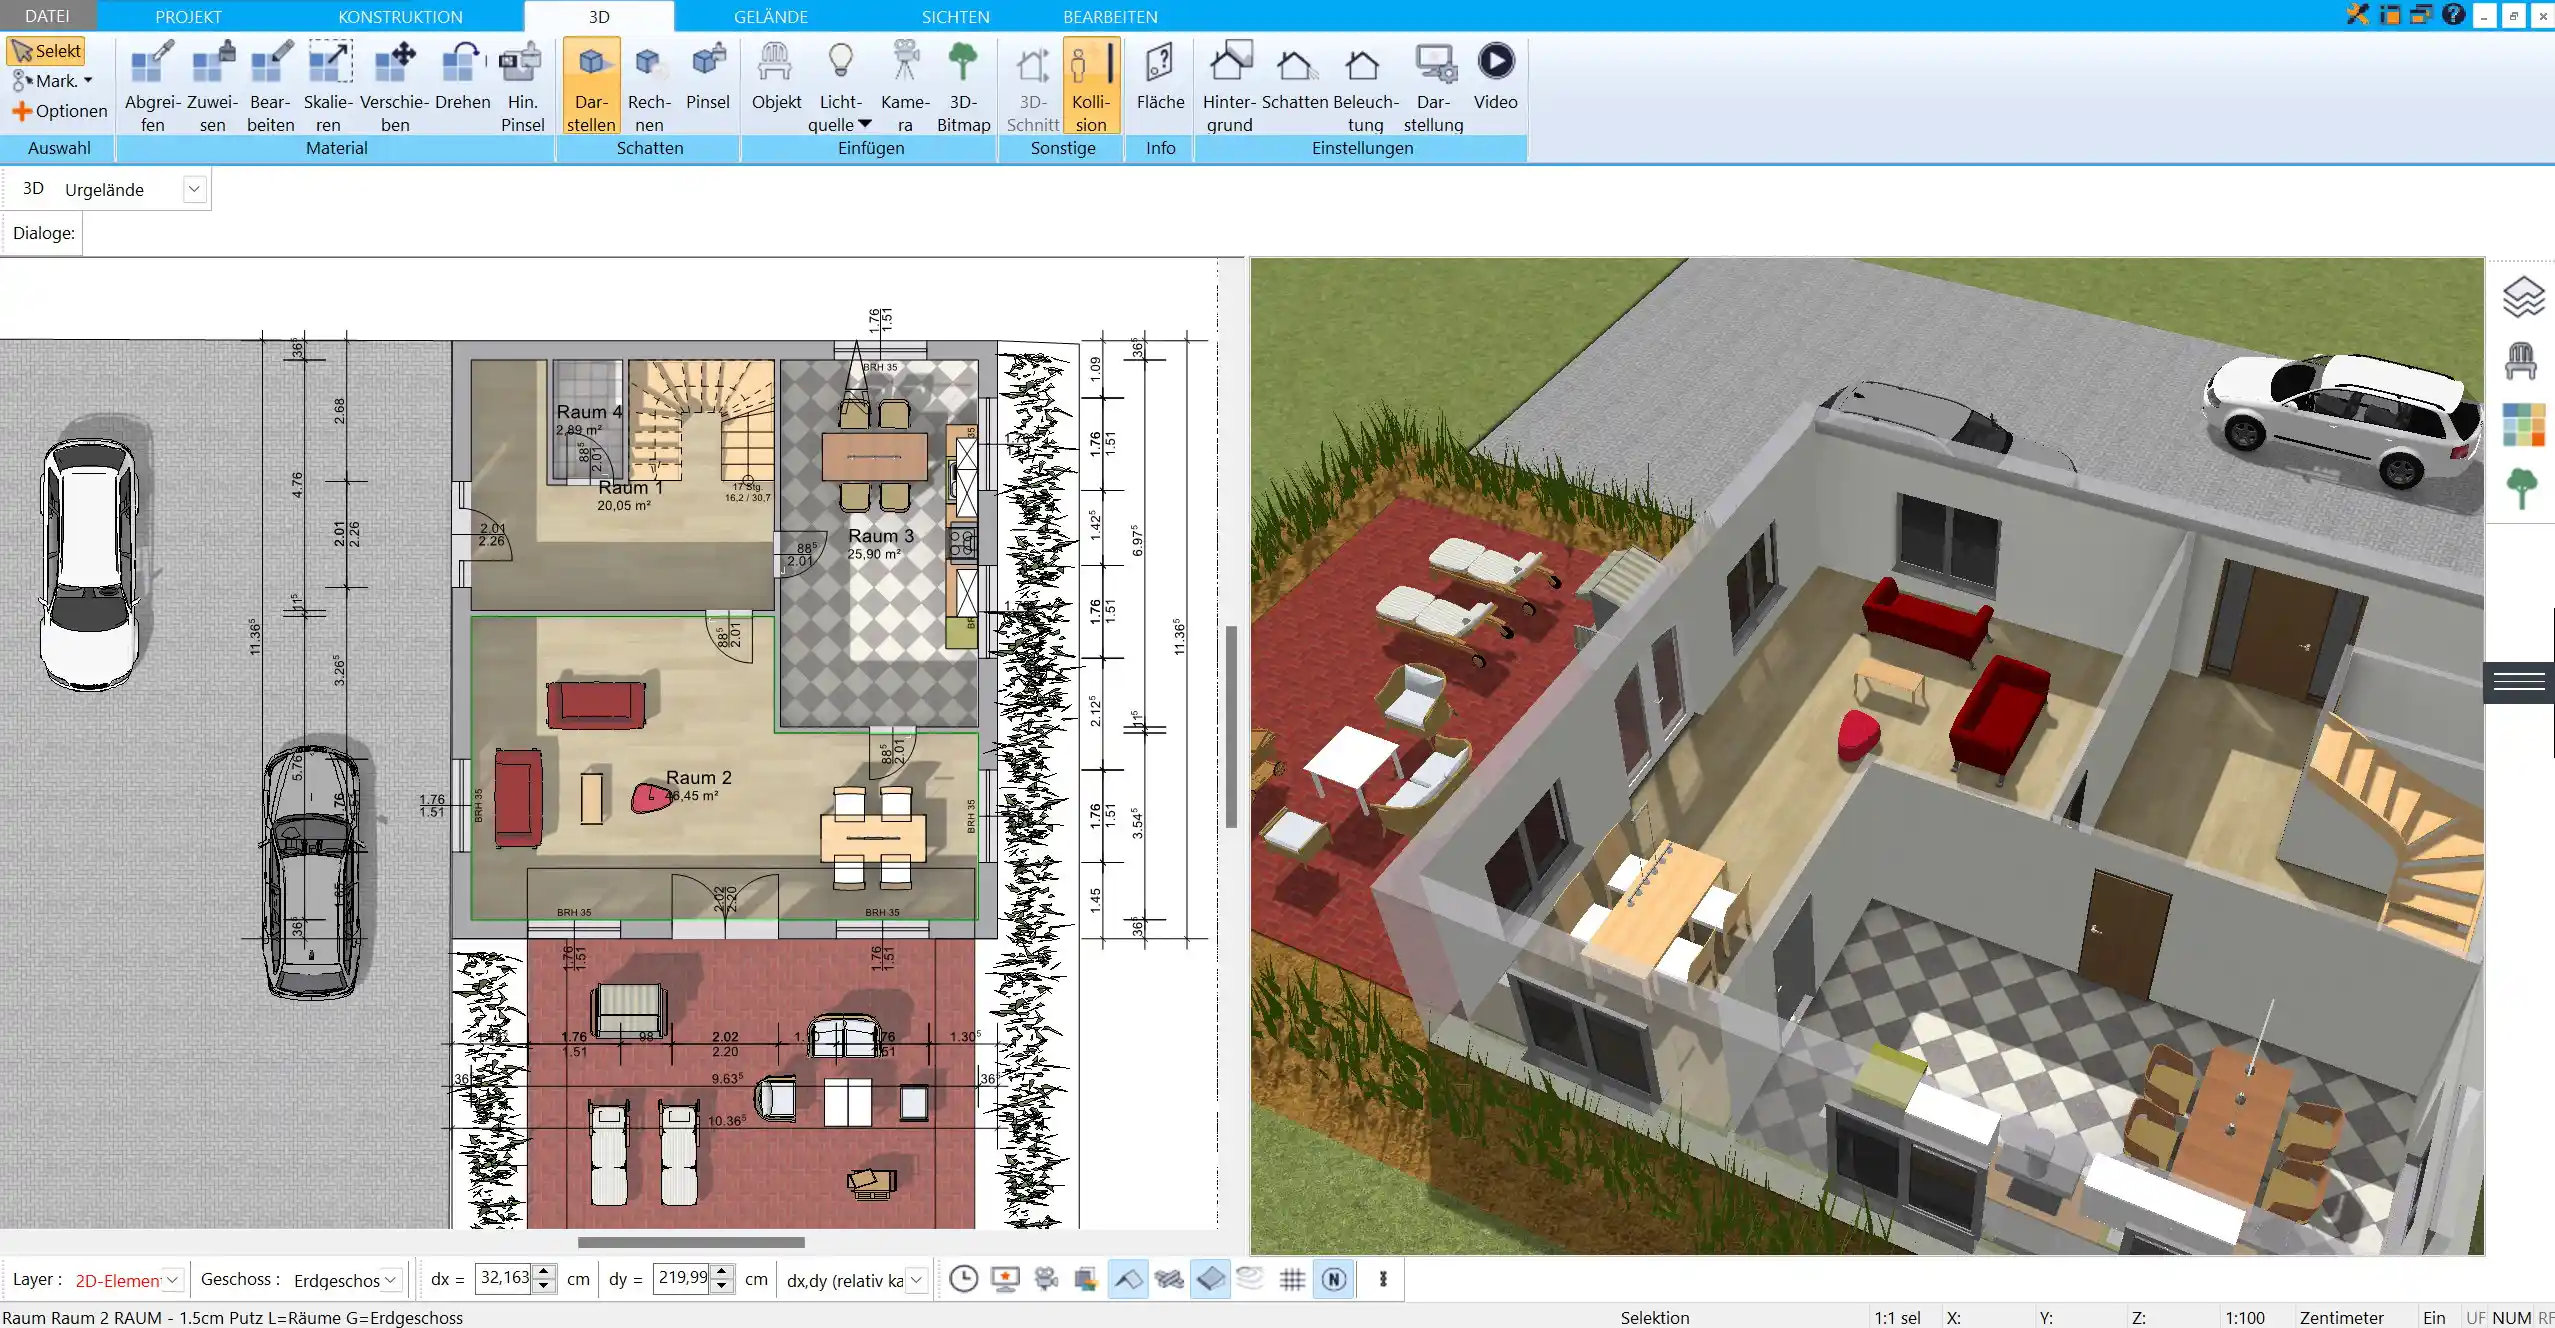Click the dx value input field

(504, 1278)
